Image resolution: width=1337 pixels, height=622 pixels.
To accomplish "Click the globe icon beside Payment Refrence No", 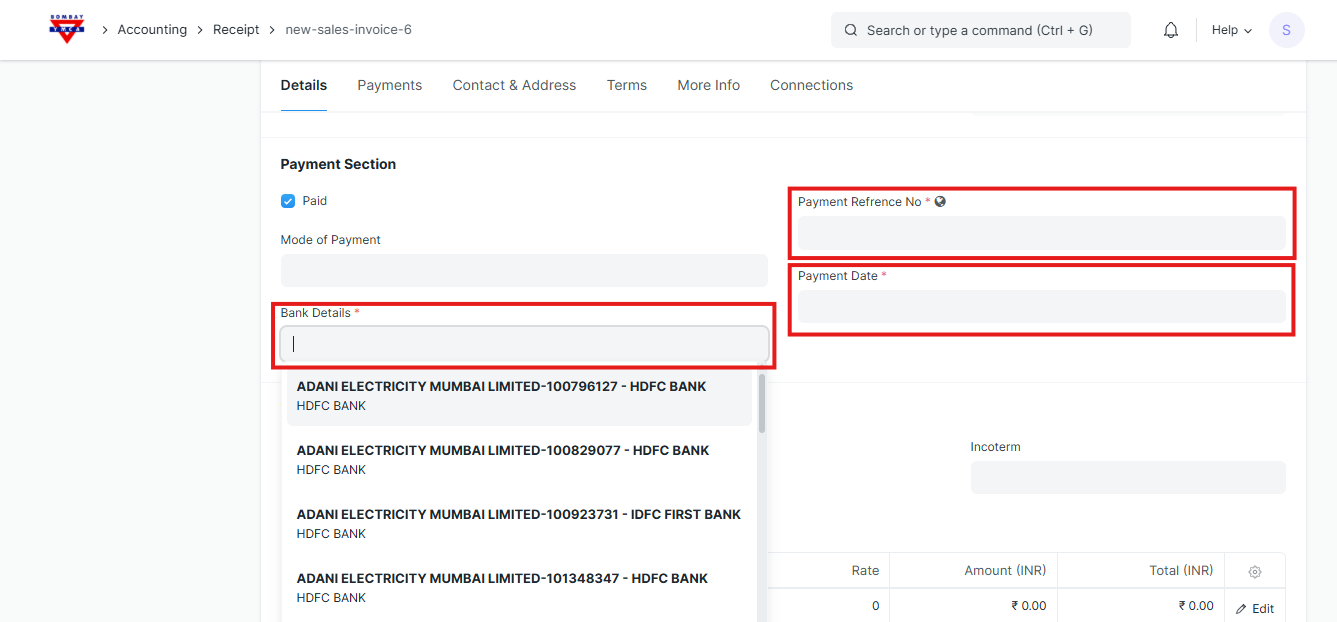I will [x=940, y=201].
